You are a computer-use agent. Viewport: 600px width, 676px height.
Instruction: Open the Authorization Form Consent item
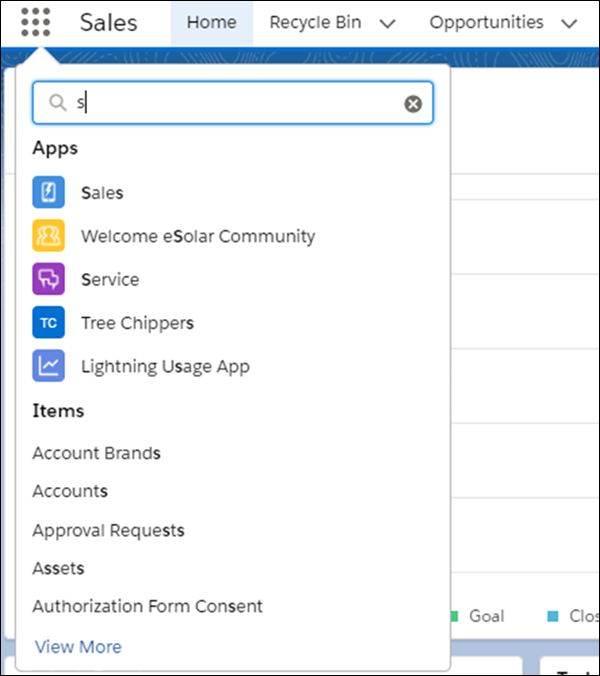147,606
